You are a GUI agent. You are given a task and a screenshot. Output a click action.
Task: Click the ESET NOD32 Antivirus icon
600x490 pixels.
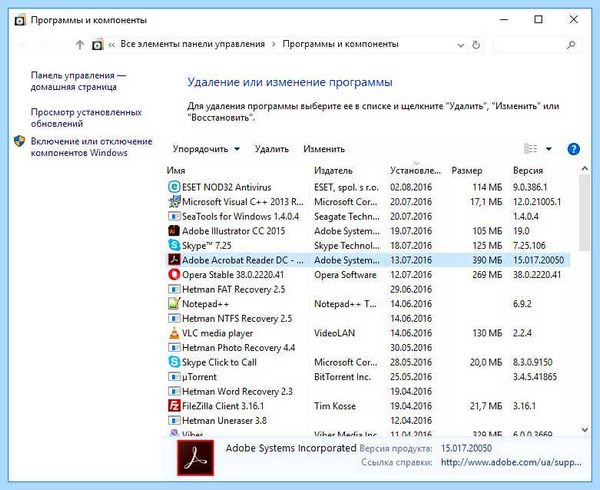(174, 187)
